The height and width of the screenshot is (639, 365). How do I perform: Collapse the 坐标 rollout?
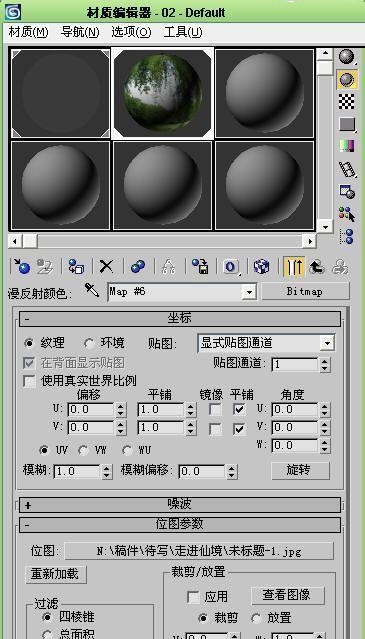click(x=180, y=319)
